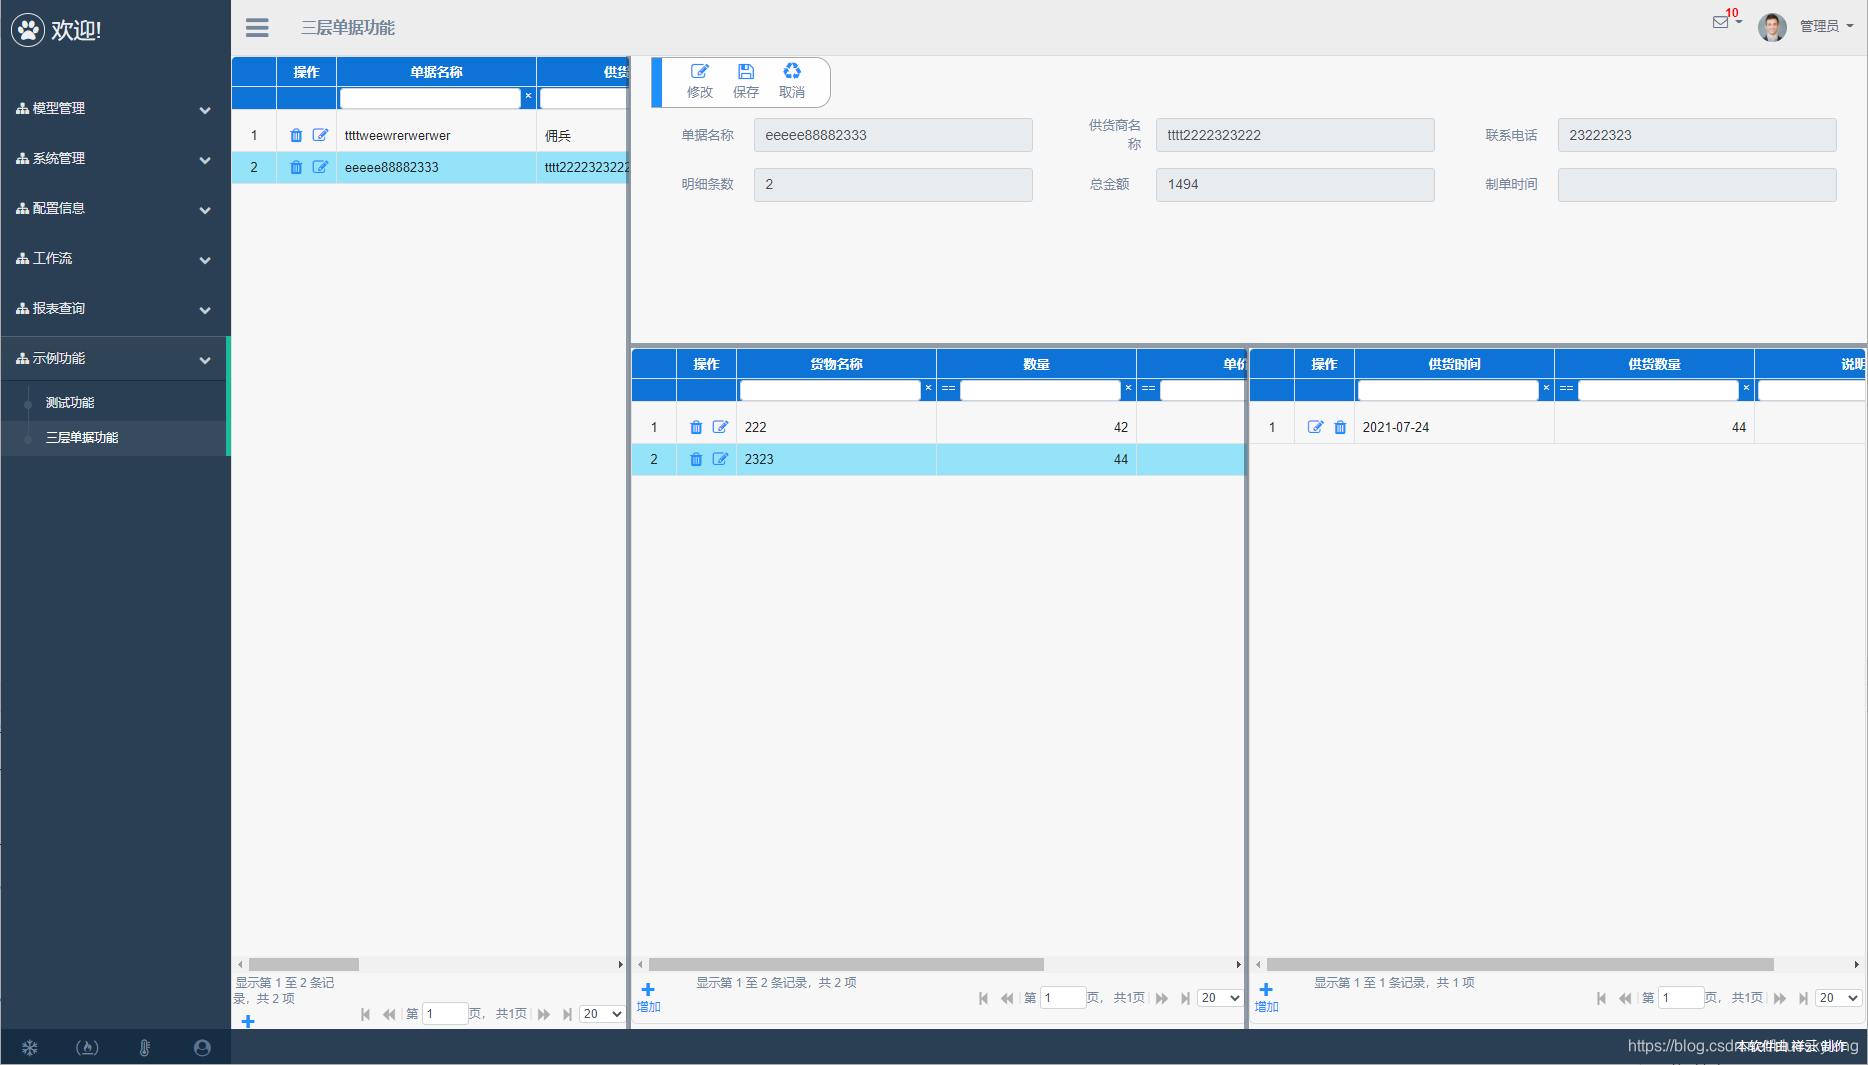Open the 管理员 user dropdown

pos(1826,27)
